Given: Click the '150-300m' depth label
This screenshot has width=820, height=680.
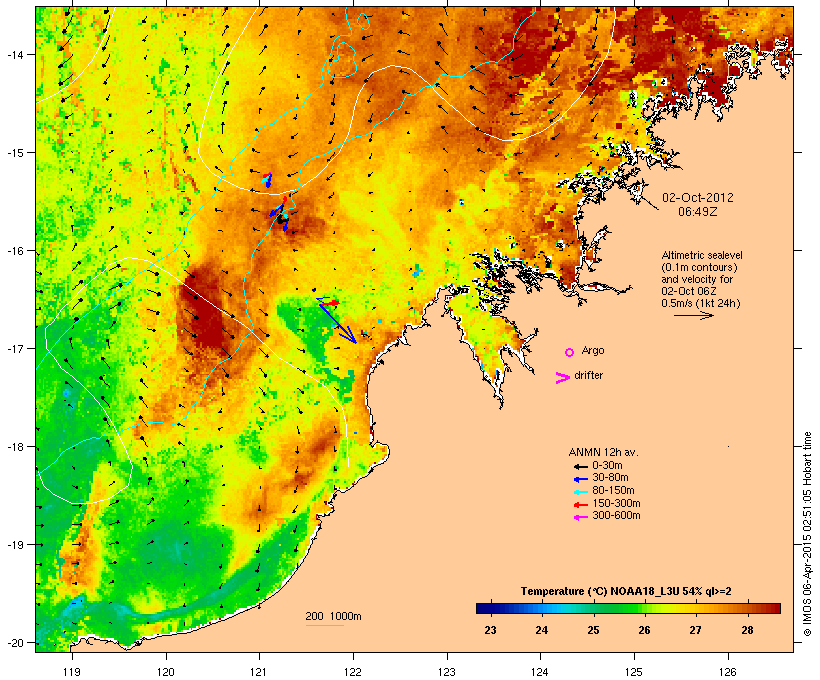Looking at the screenshot, I should point(616,503).
